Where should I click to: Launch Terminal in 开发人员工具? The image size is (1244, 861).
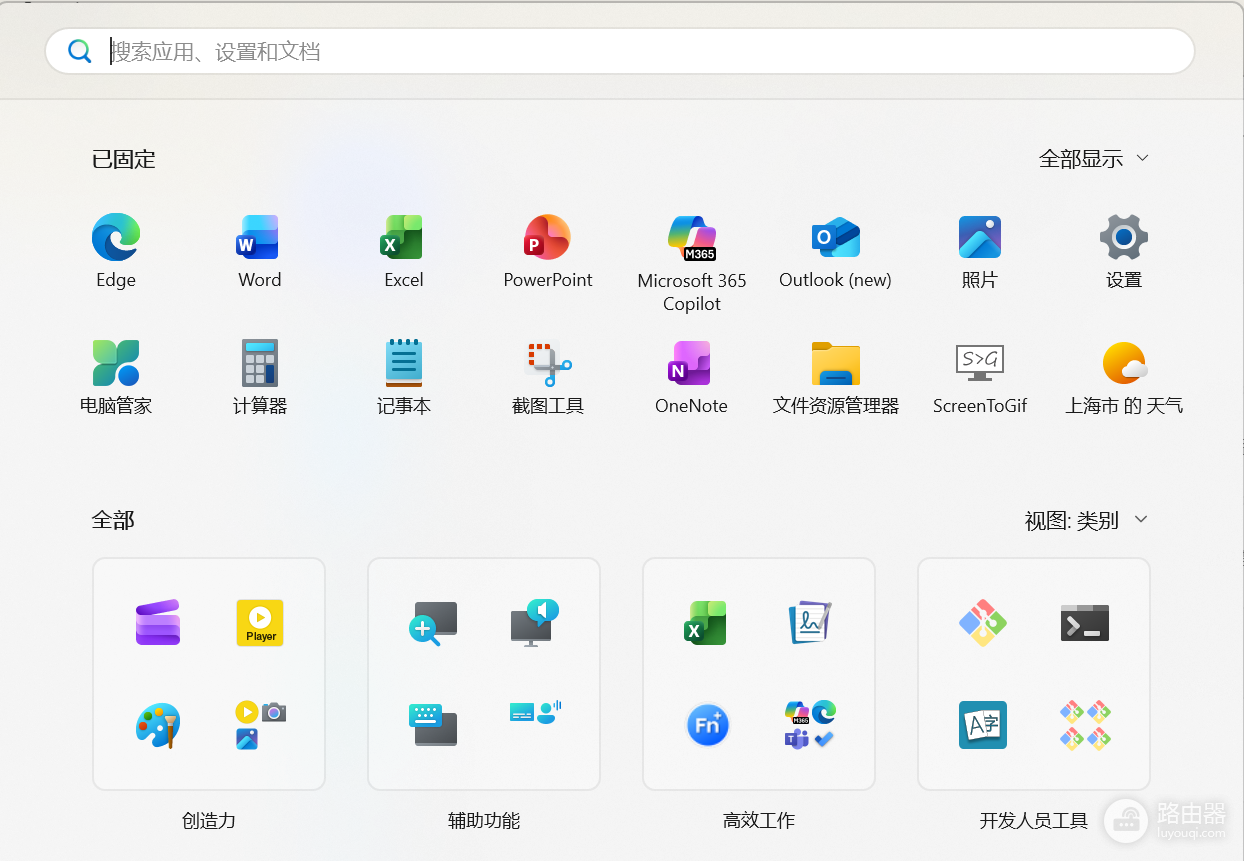click(1085, 622)
